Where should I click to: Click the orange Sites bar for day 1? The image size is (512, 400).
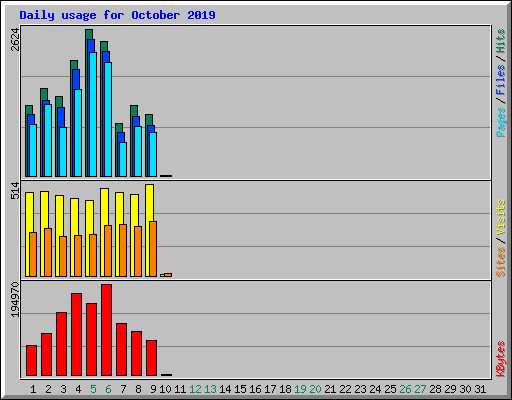[x=33, y=254]
